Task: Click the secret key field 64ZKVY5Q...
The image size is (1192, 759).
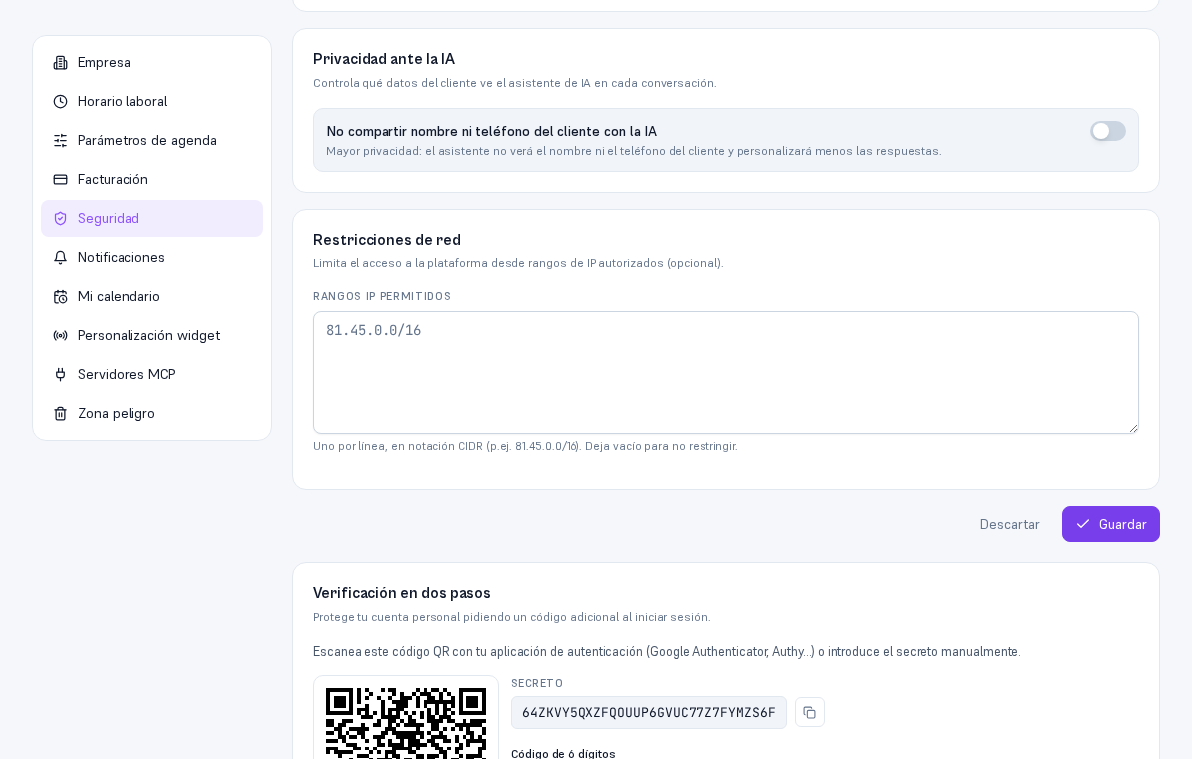Action: (648, 713)
